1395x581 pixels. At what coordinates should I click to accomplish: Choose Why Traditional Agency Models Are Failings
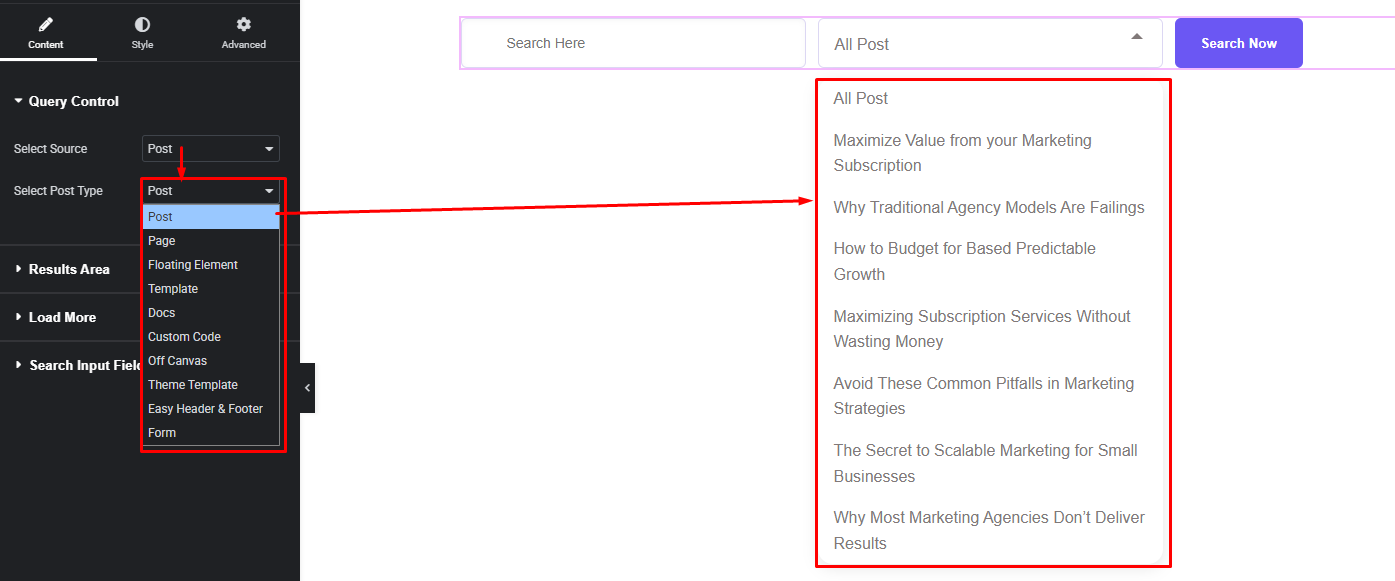point(988,207)
